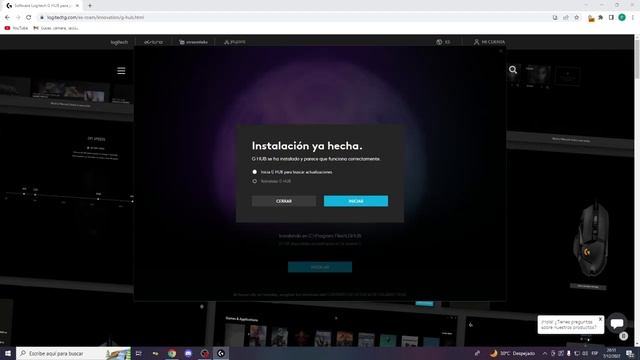
Task: Click the orange folder extension icon
Action: 591,18
